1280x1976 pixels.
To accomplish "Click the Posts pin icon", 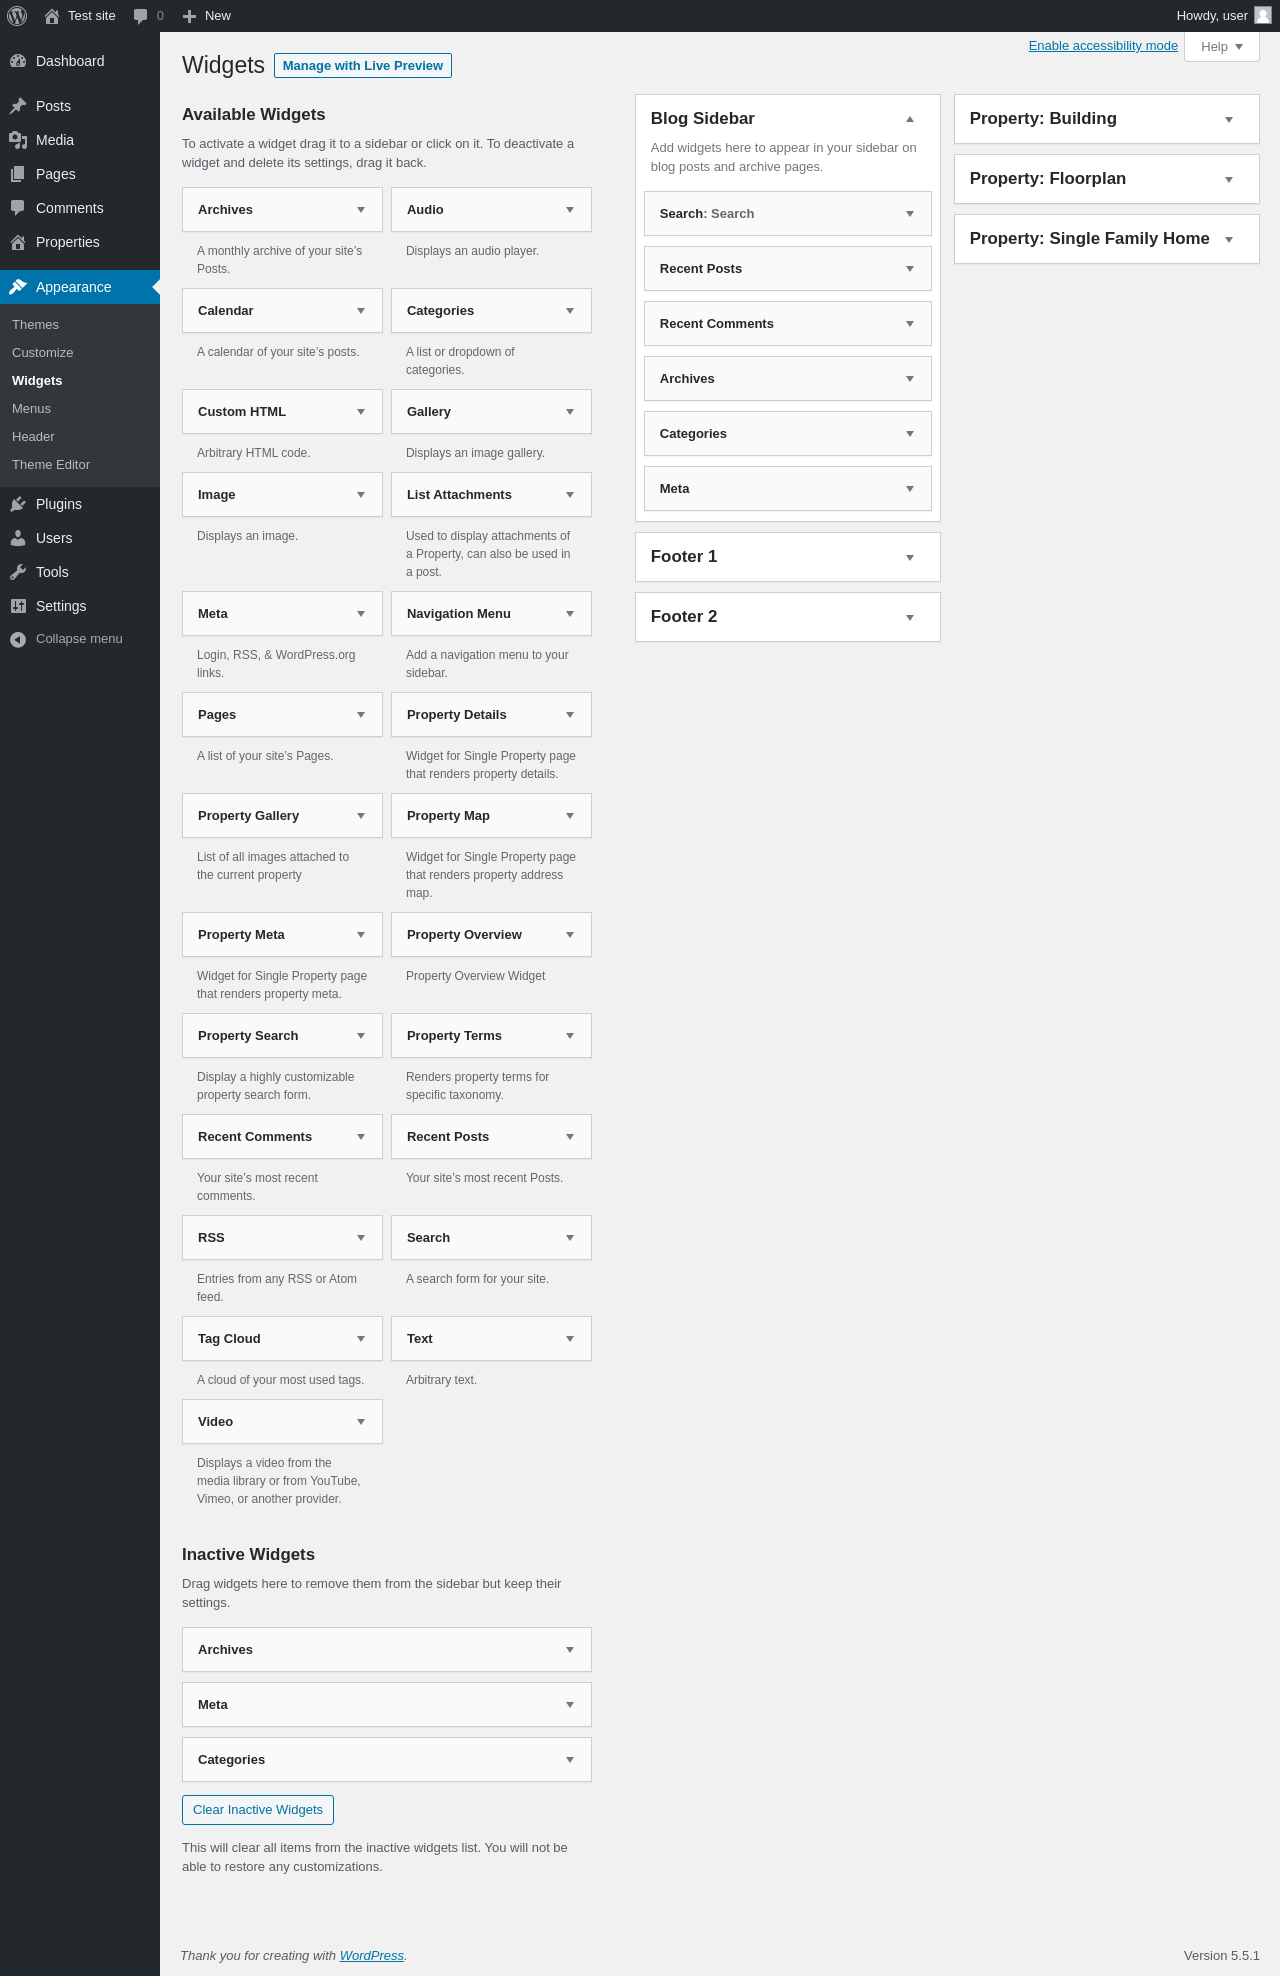I will click(x=18, y=106).
